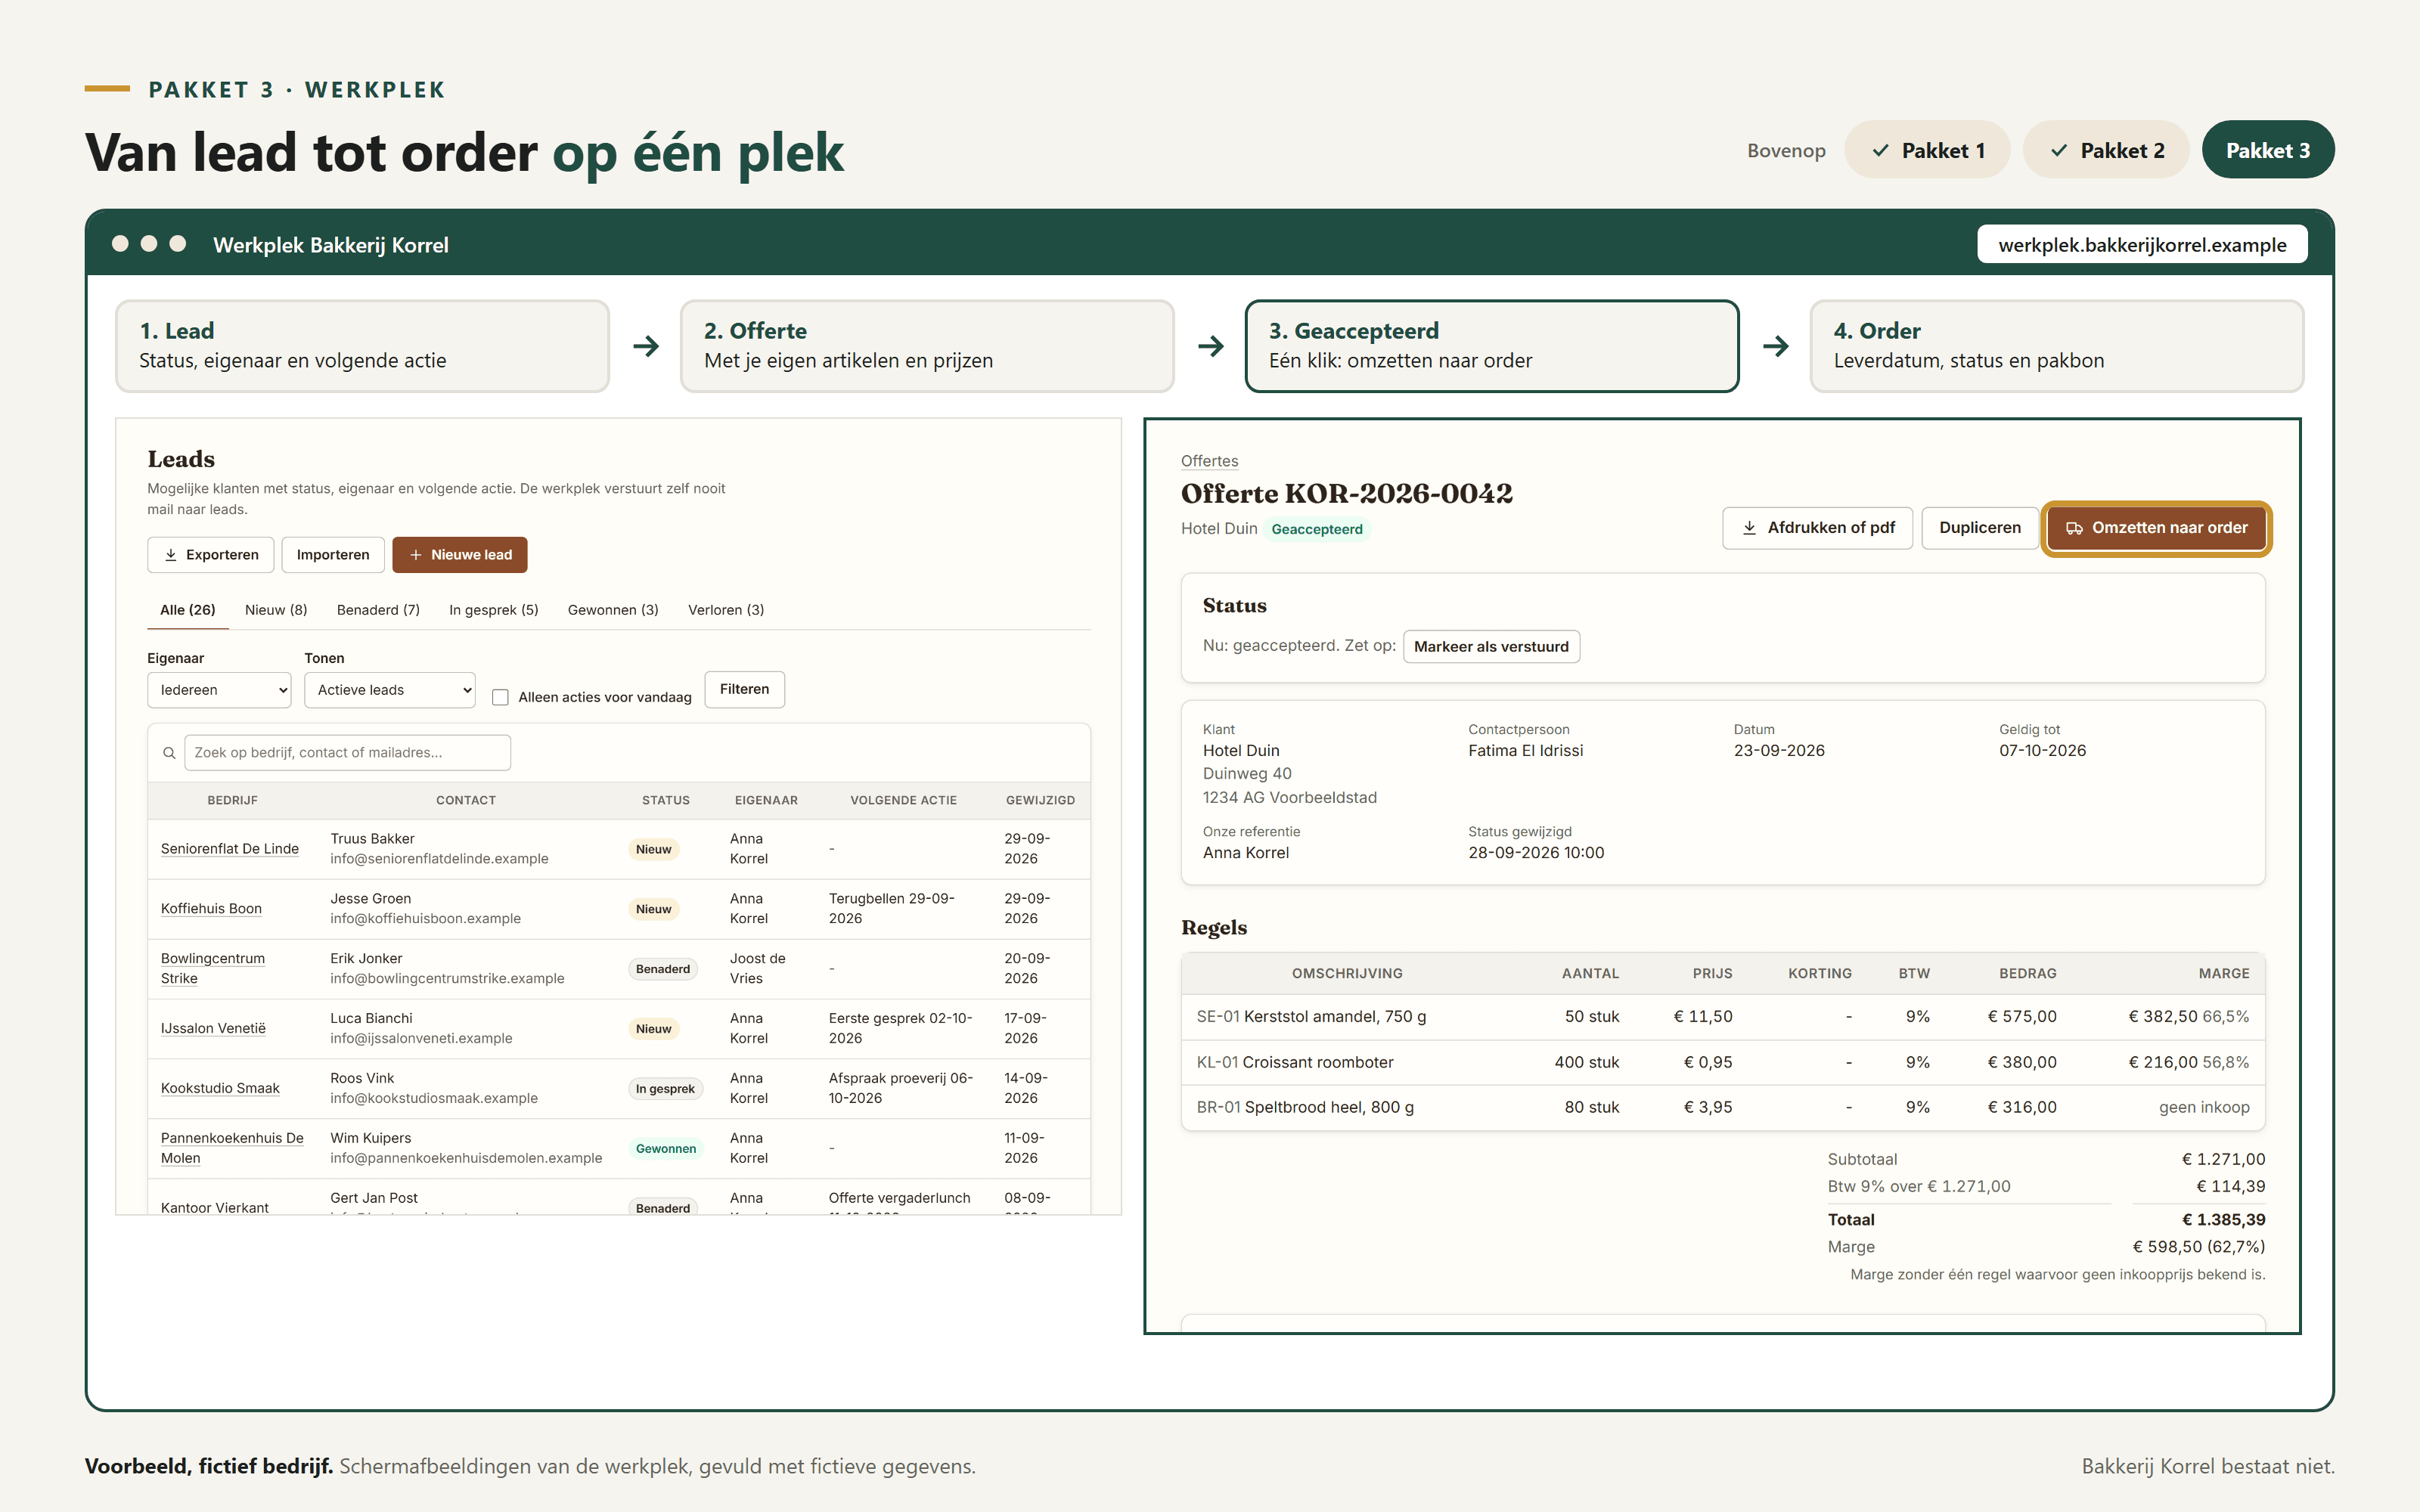Open the Pannenkoekenhuis De Molen lead
2420x1512 pixels.
point(232,1149)
